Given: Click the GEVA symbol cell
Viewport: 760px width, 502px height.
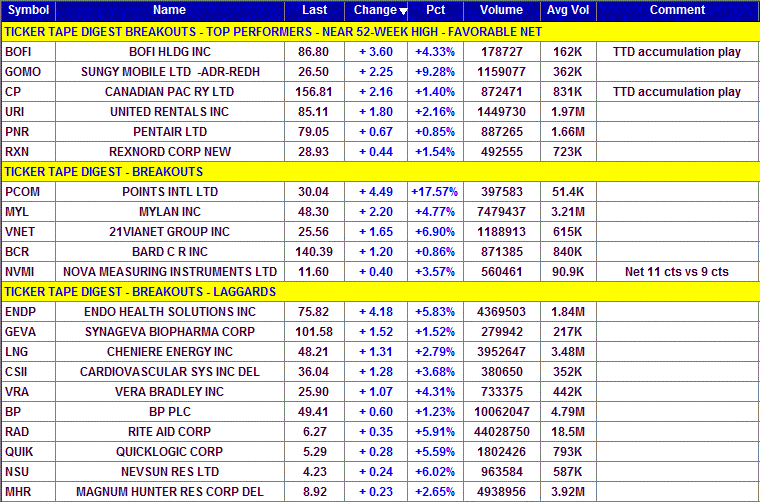Looking at the screenshot, I should pyautogui.click(x=28, y=332).
